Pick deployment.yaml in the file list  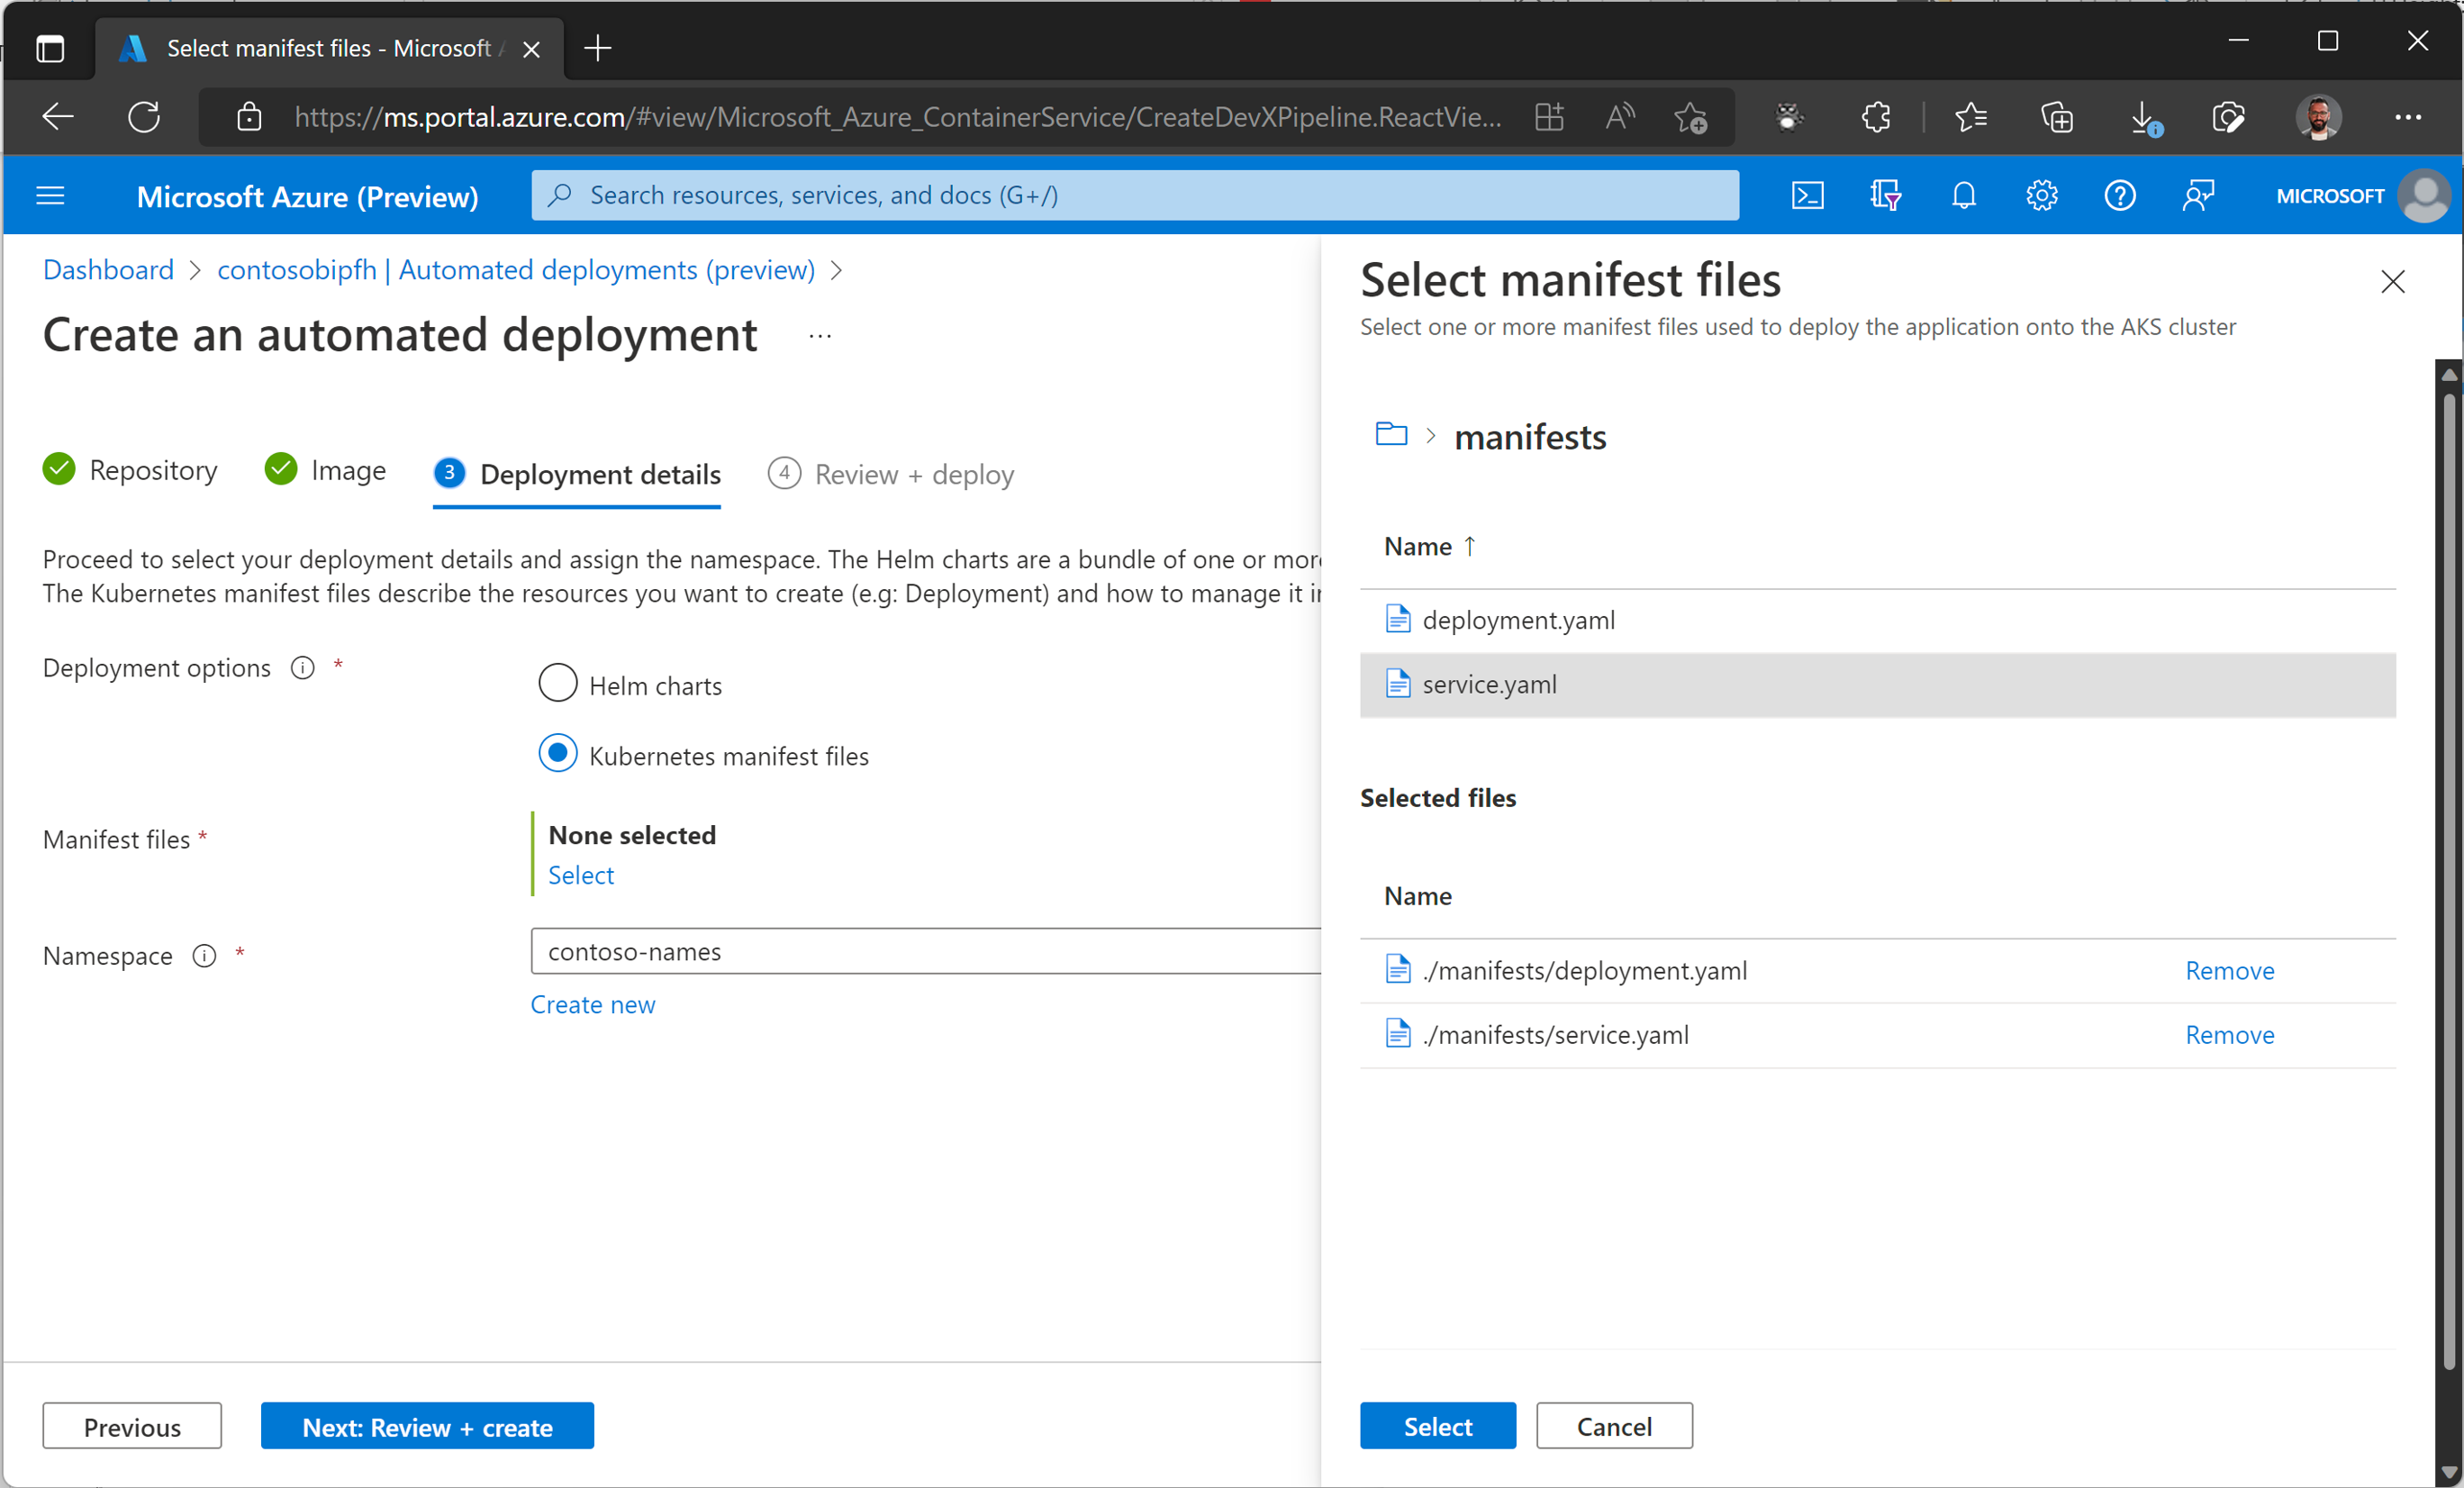tap(1877, 620)
